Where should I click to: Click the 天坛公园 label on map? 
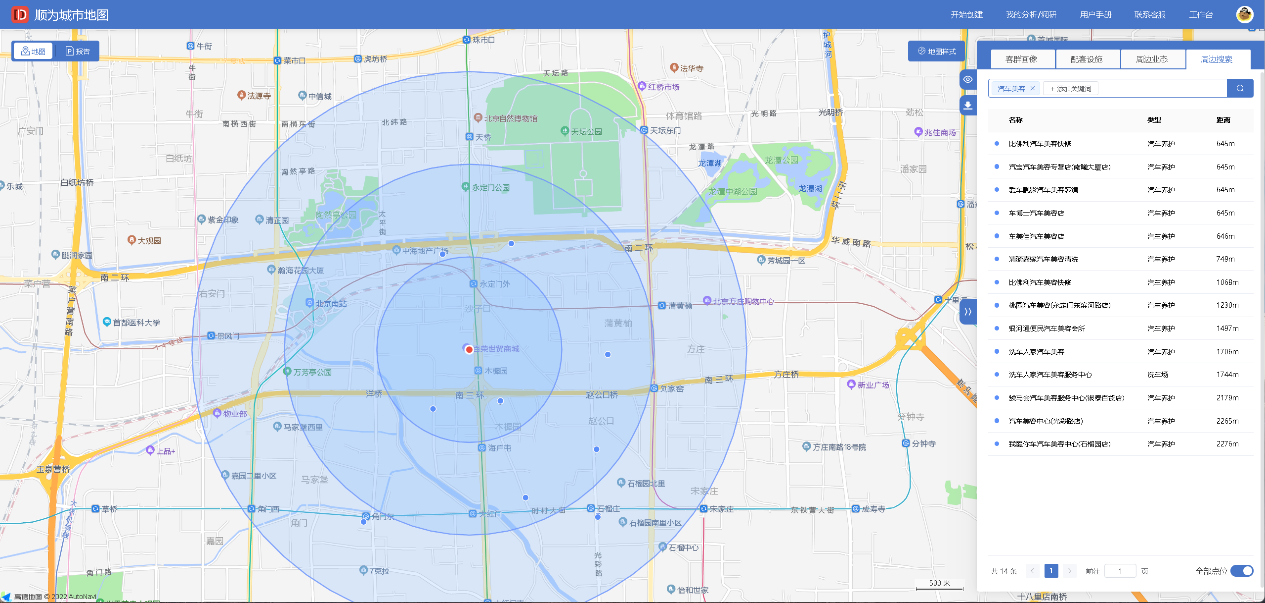point(588,131)
